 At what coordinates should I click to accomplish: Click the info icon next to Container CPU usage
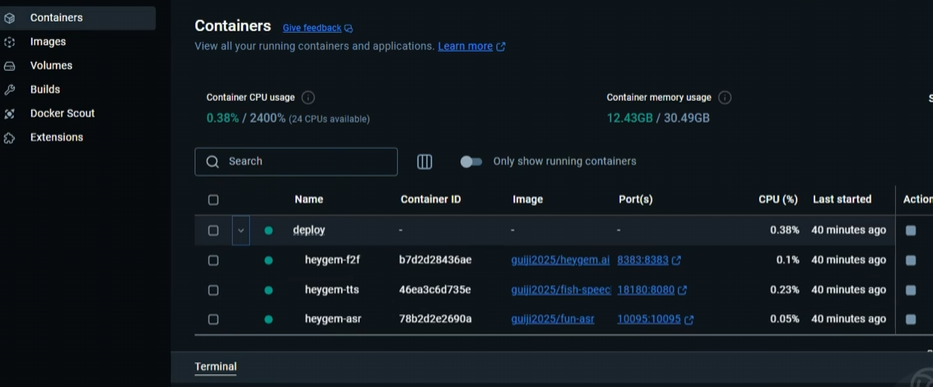[x=308, y=98]
